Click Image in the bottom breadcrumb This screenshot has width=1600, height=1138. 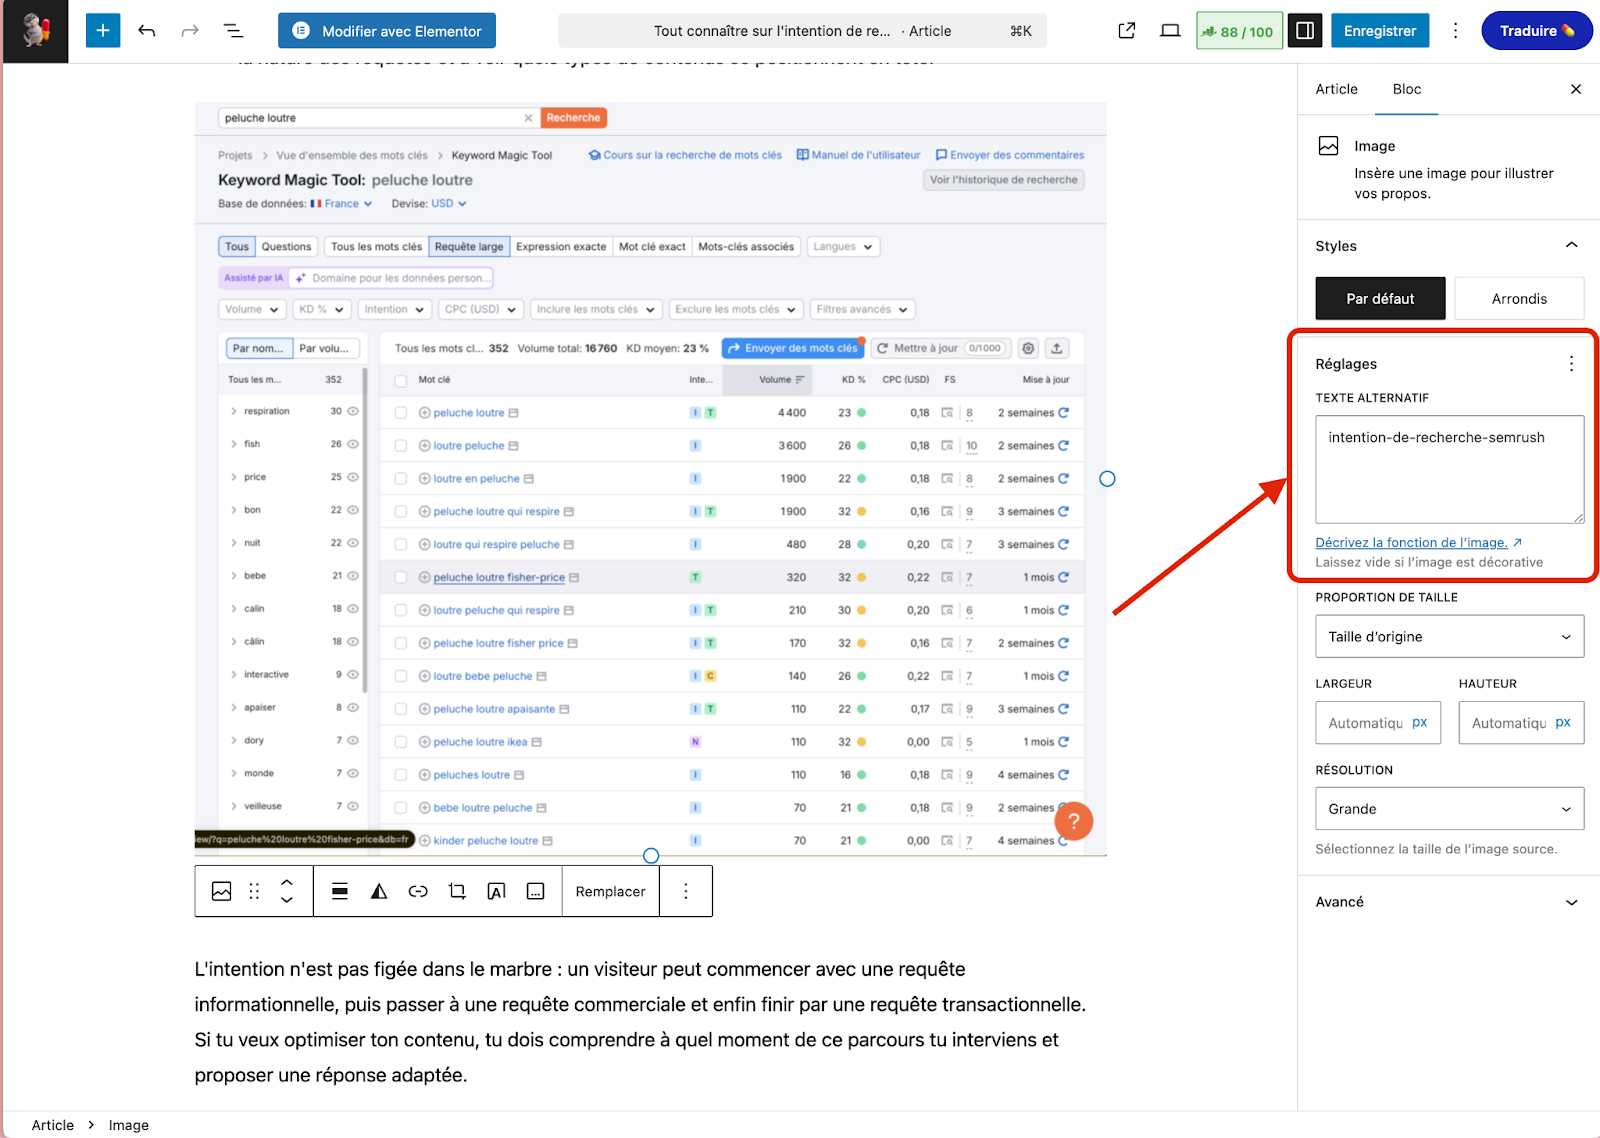point(129,1125)
